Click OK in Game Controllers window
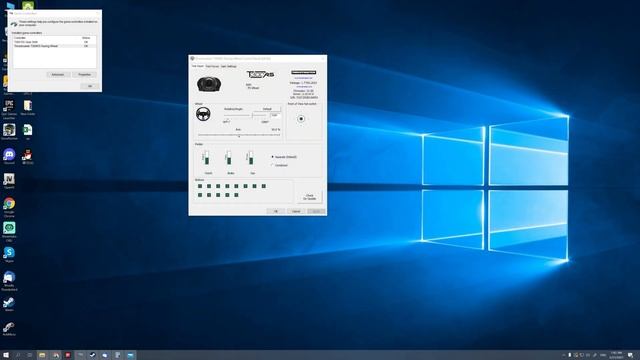This screenshot has width=640, height=360. 90,86
